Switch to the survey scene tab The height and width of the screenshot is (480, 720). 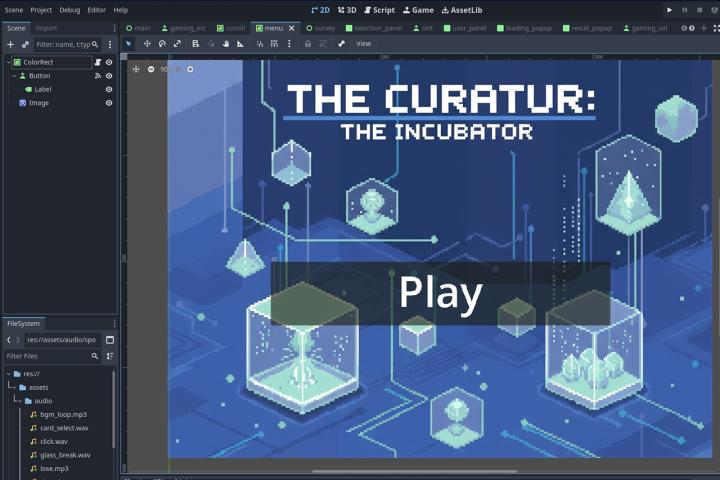click(321, 28)
